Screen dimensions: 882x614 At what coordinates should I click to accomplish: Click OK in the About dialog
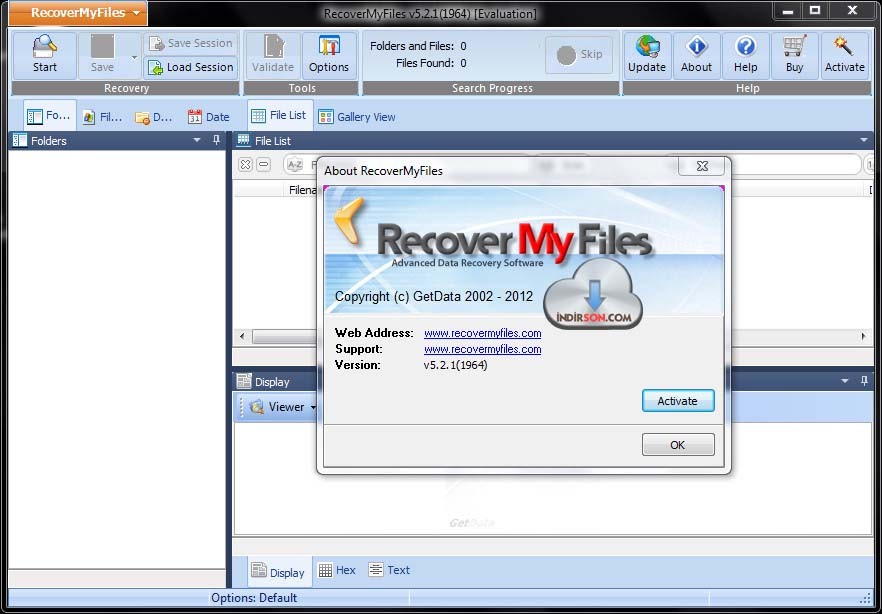click(678, 445)
